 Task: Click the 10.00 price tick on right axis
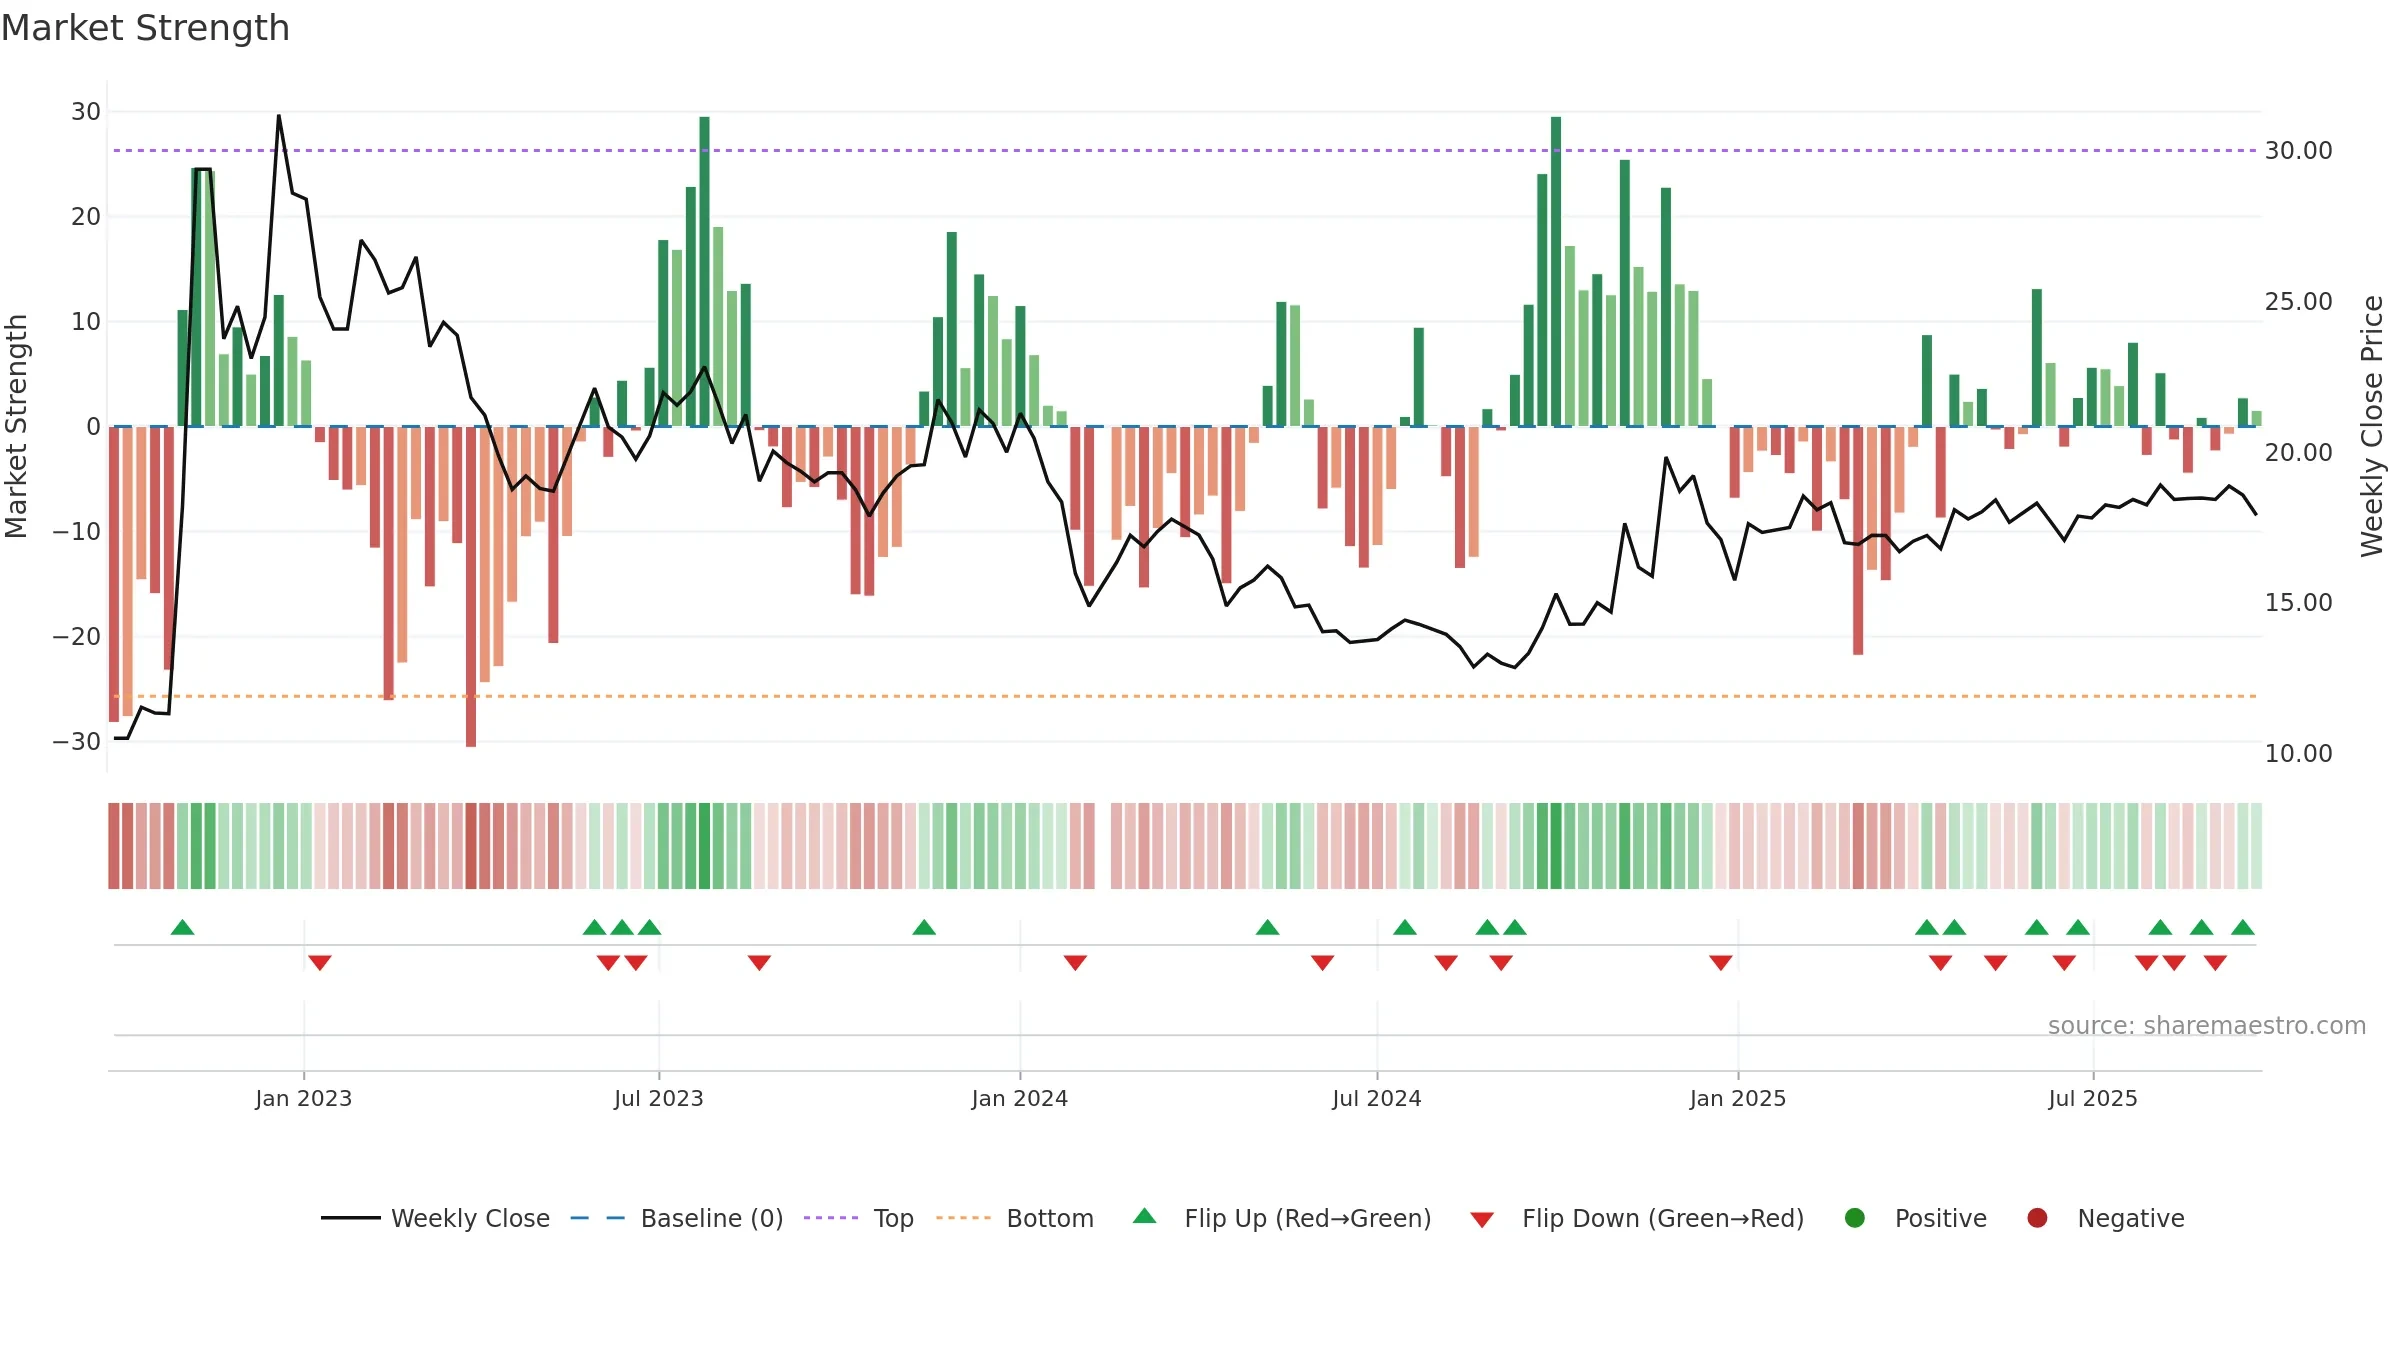[2299, 754]
